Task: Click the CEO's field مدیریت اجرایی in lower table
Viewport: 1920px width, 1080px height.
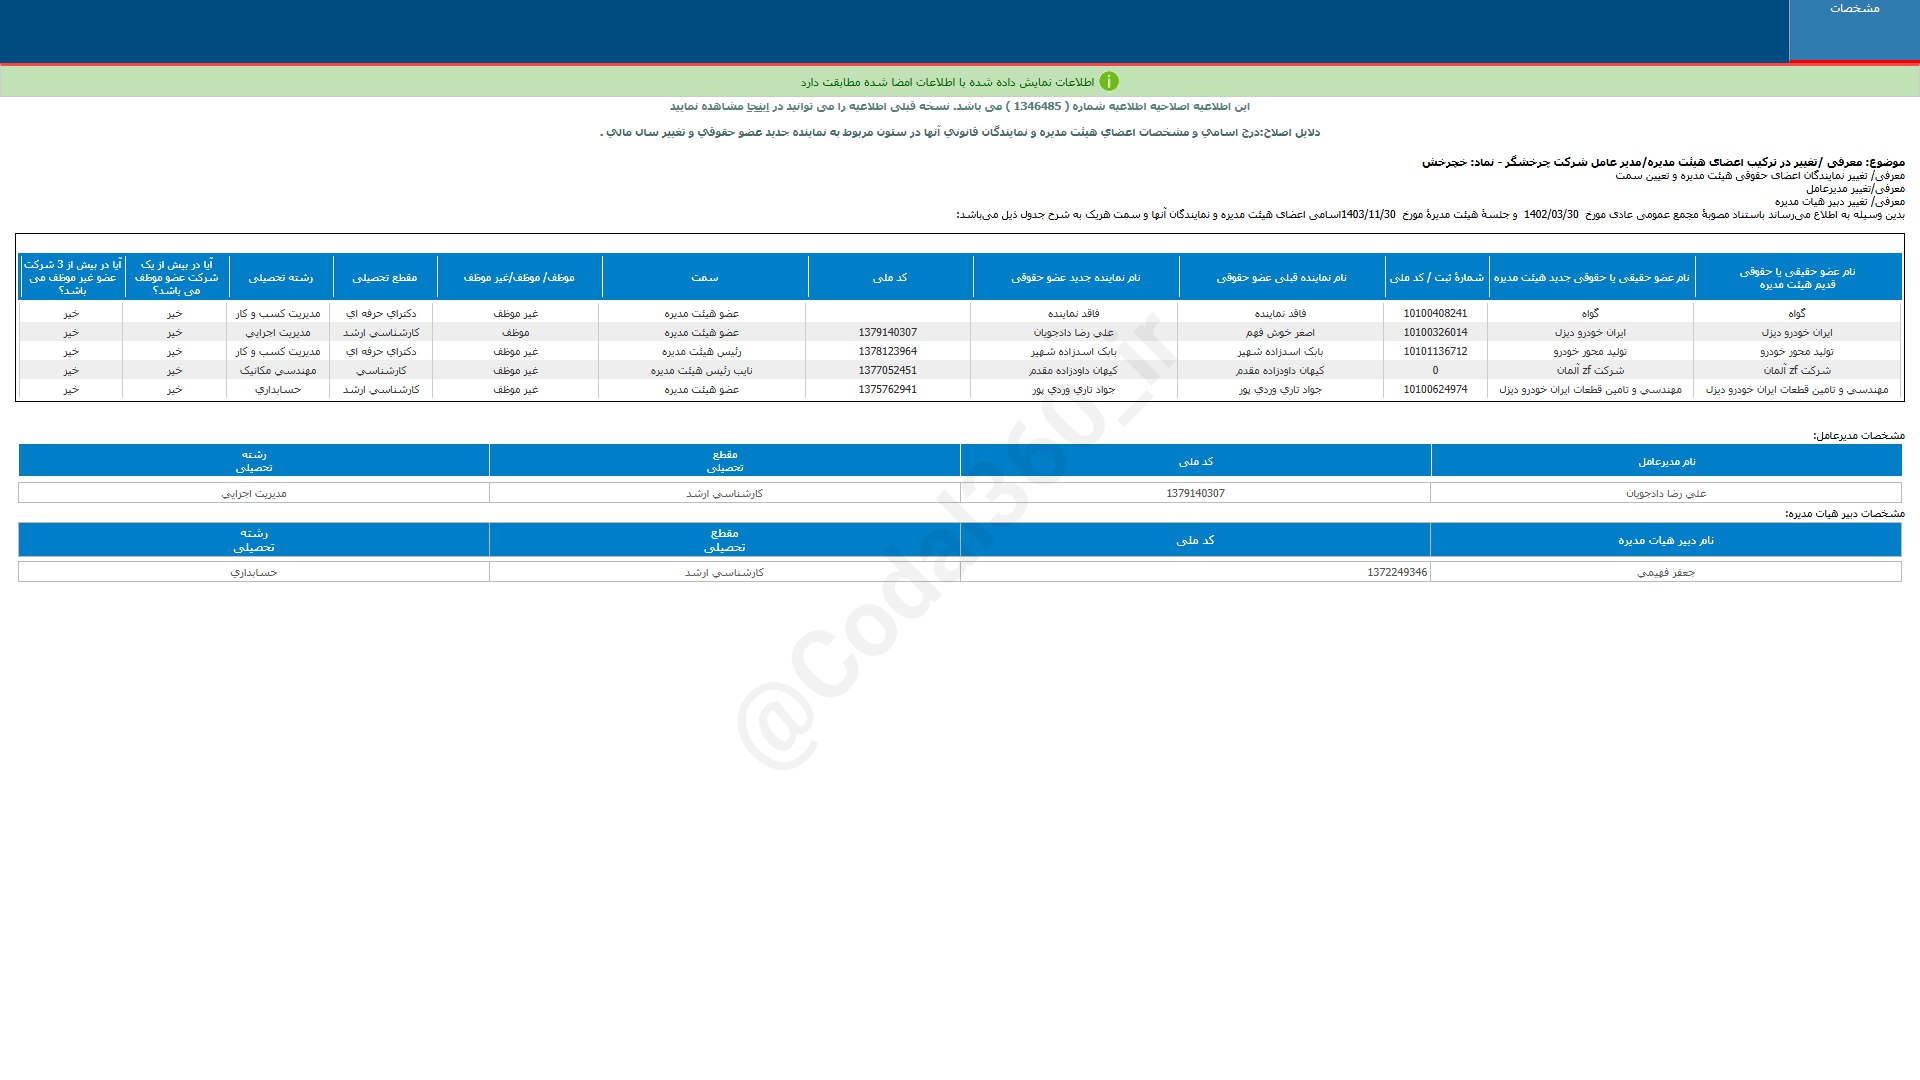Action: (x=254, y=494)
